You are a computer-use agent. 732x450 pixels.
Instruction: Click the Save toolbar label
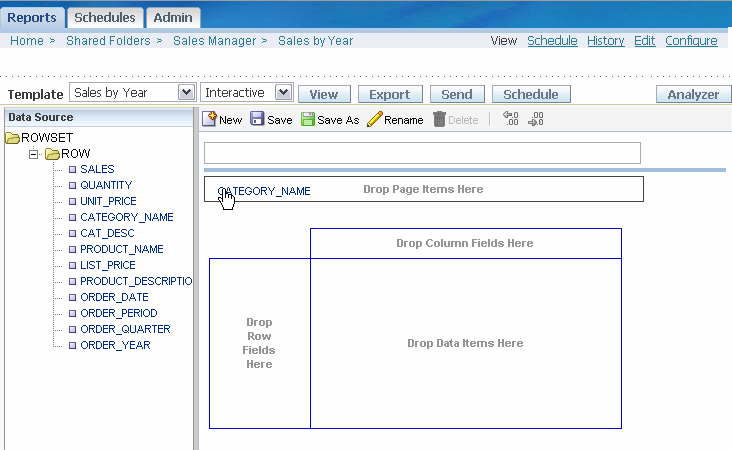[x=280, y=120]
